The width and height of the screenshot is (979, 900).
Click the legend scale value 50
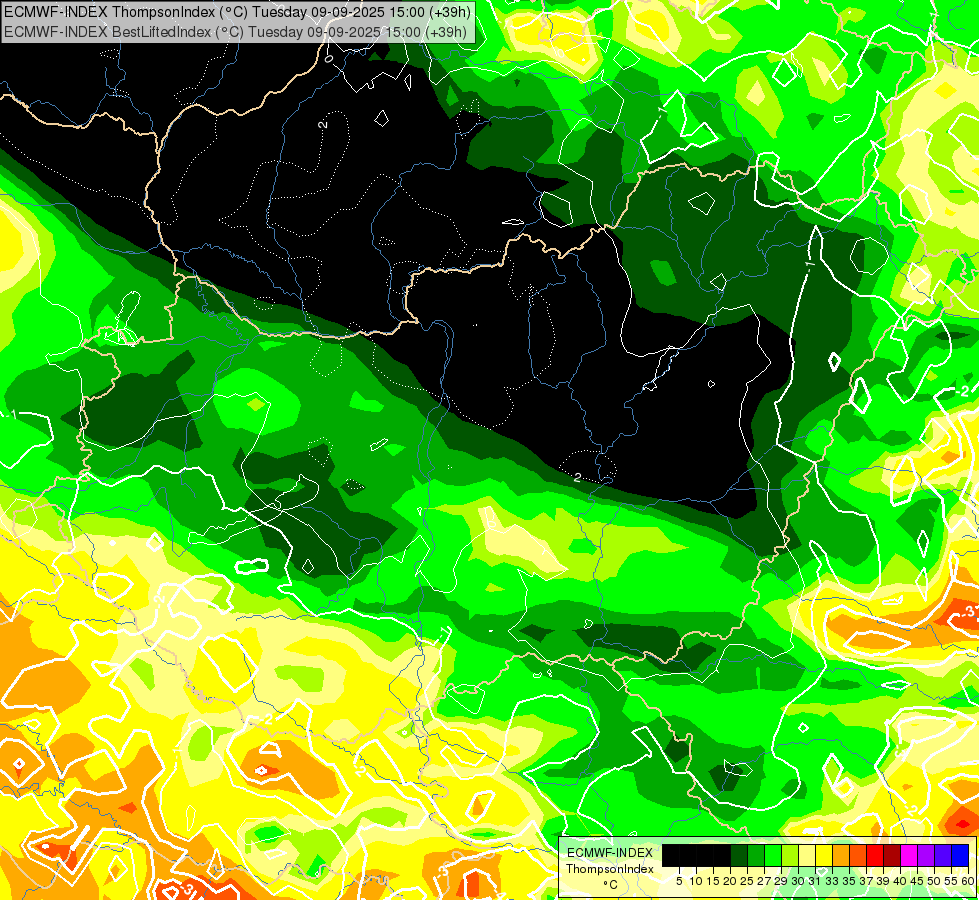(934, 881)
